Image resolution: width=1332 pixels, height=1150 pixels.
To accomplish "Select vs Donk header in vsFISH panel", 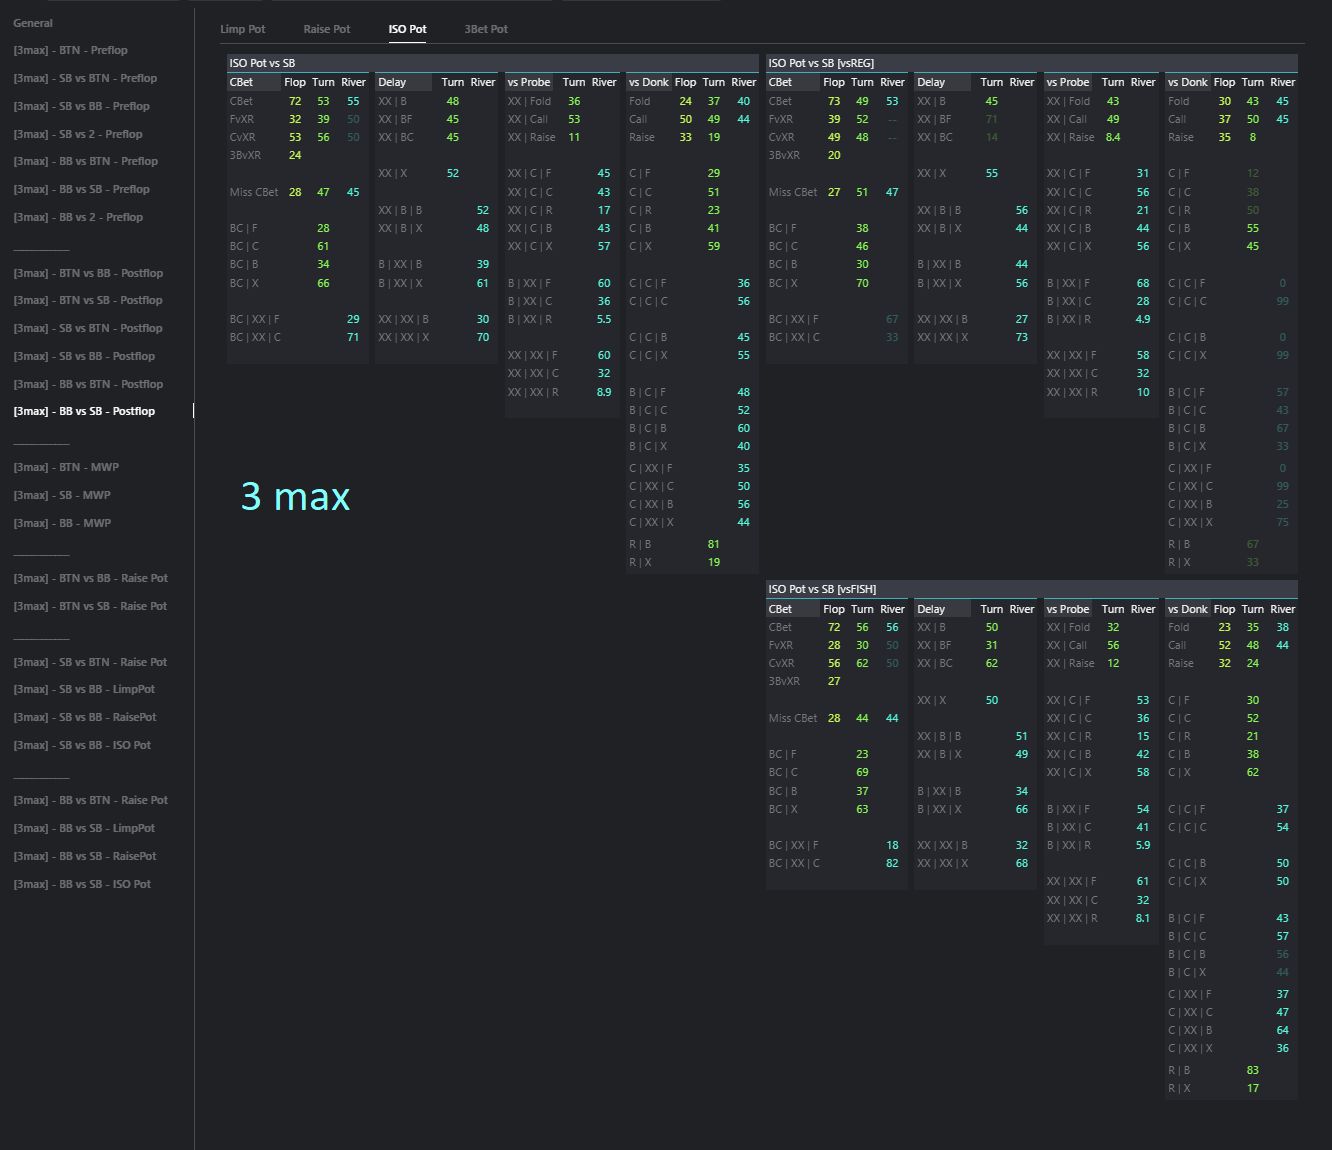I will point(1187,609).
